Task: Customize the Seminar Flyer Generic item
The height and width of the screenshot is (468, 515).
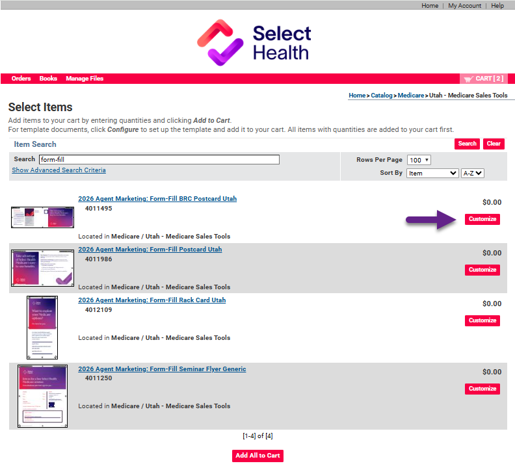Action: pyautogui.click(x=482, y=389)
